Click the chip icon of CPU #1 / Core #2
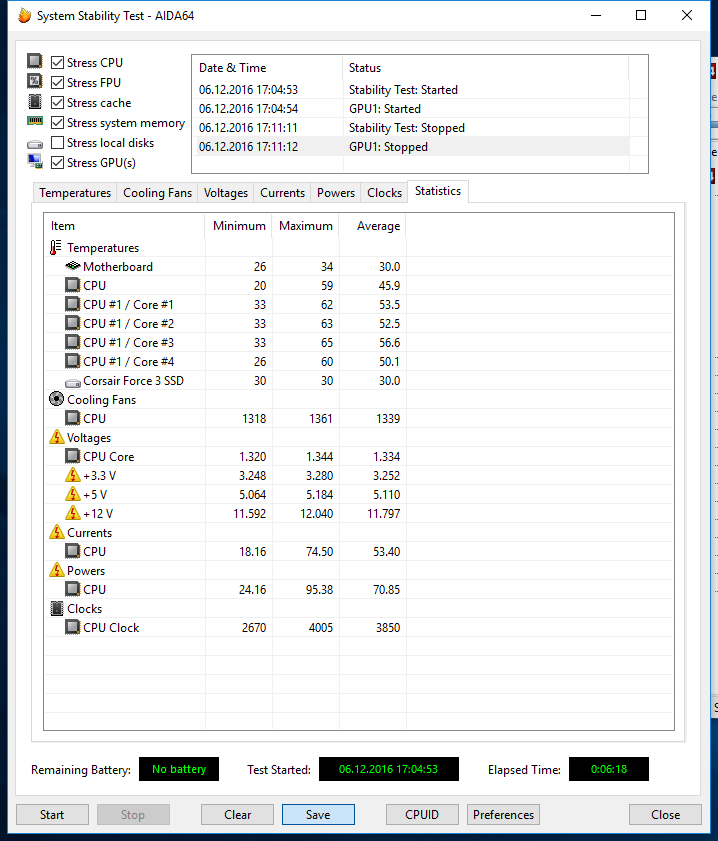Image resolution: width=718 pixels, height=841 pixels. pyautogui.click(x=72, y=323)
